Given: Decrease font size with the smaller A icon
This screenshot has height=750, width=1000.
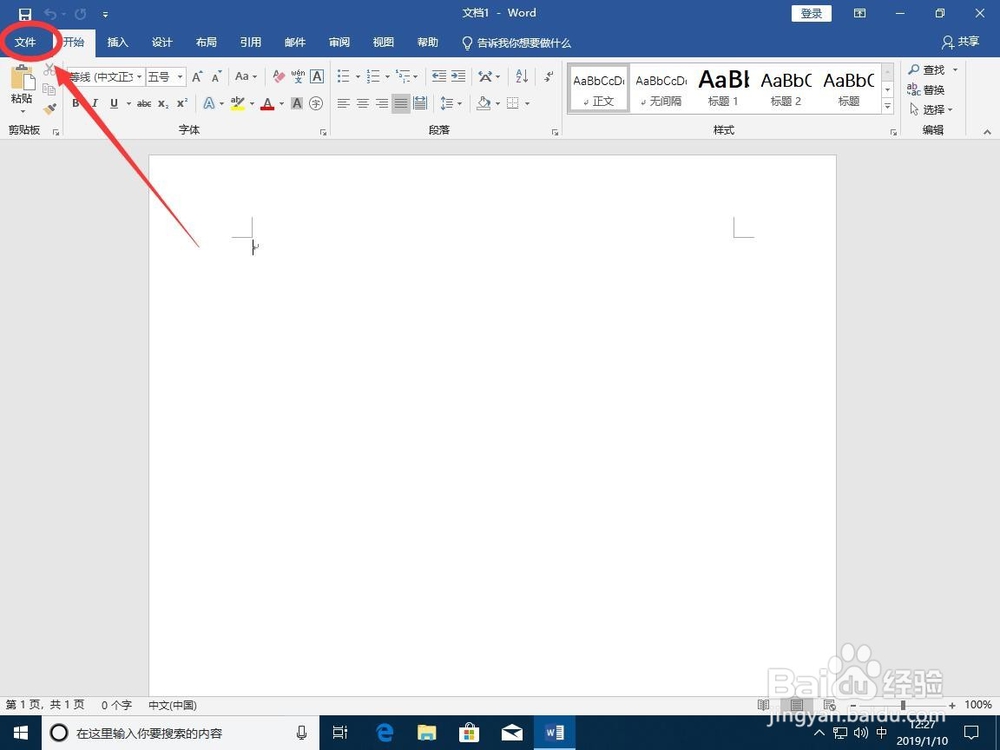Looking at the screenshot, I should point(217,77).
